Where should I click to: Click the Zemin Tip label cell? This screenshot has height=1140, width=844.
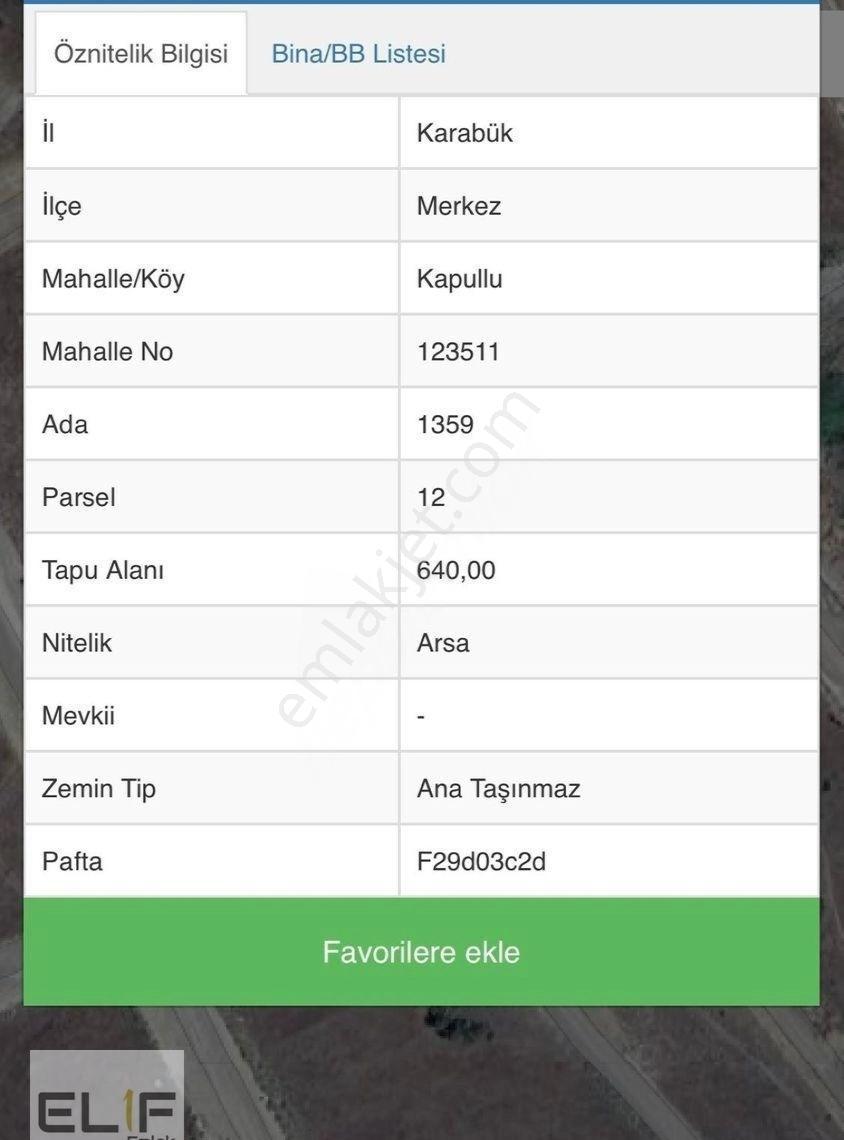tap(212, 789)
